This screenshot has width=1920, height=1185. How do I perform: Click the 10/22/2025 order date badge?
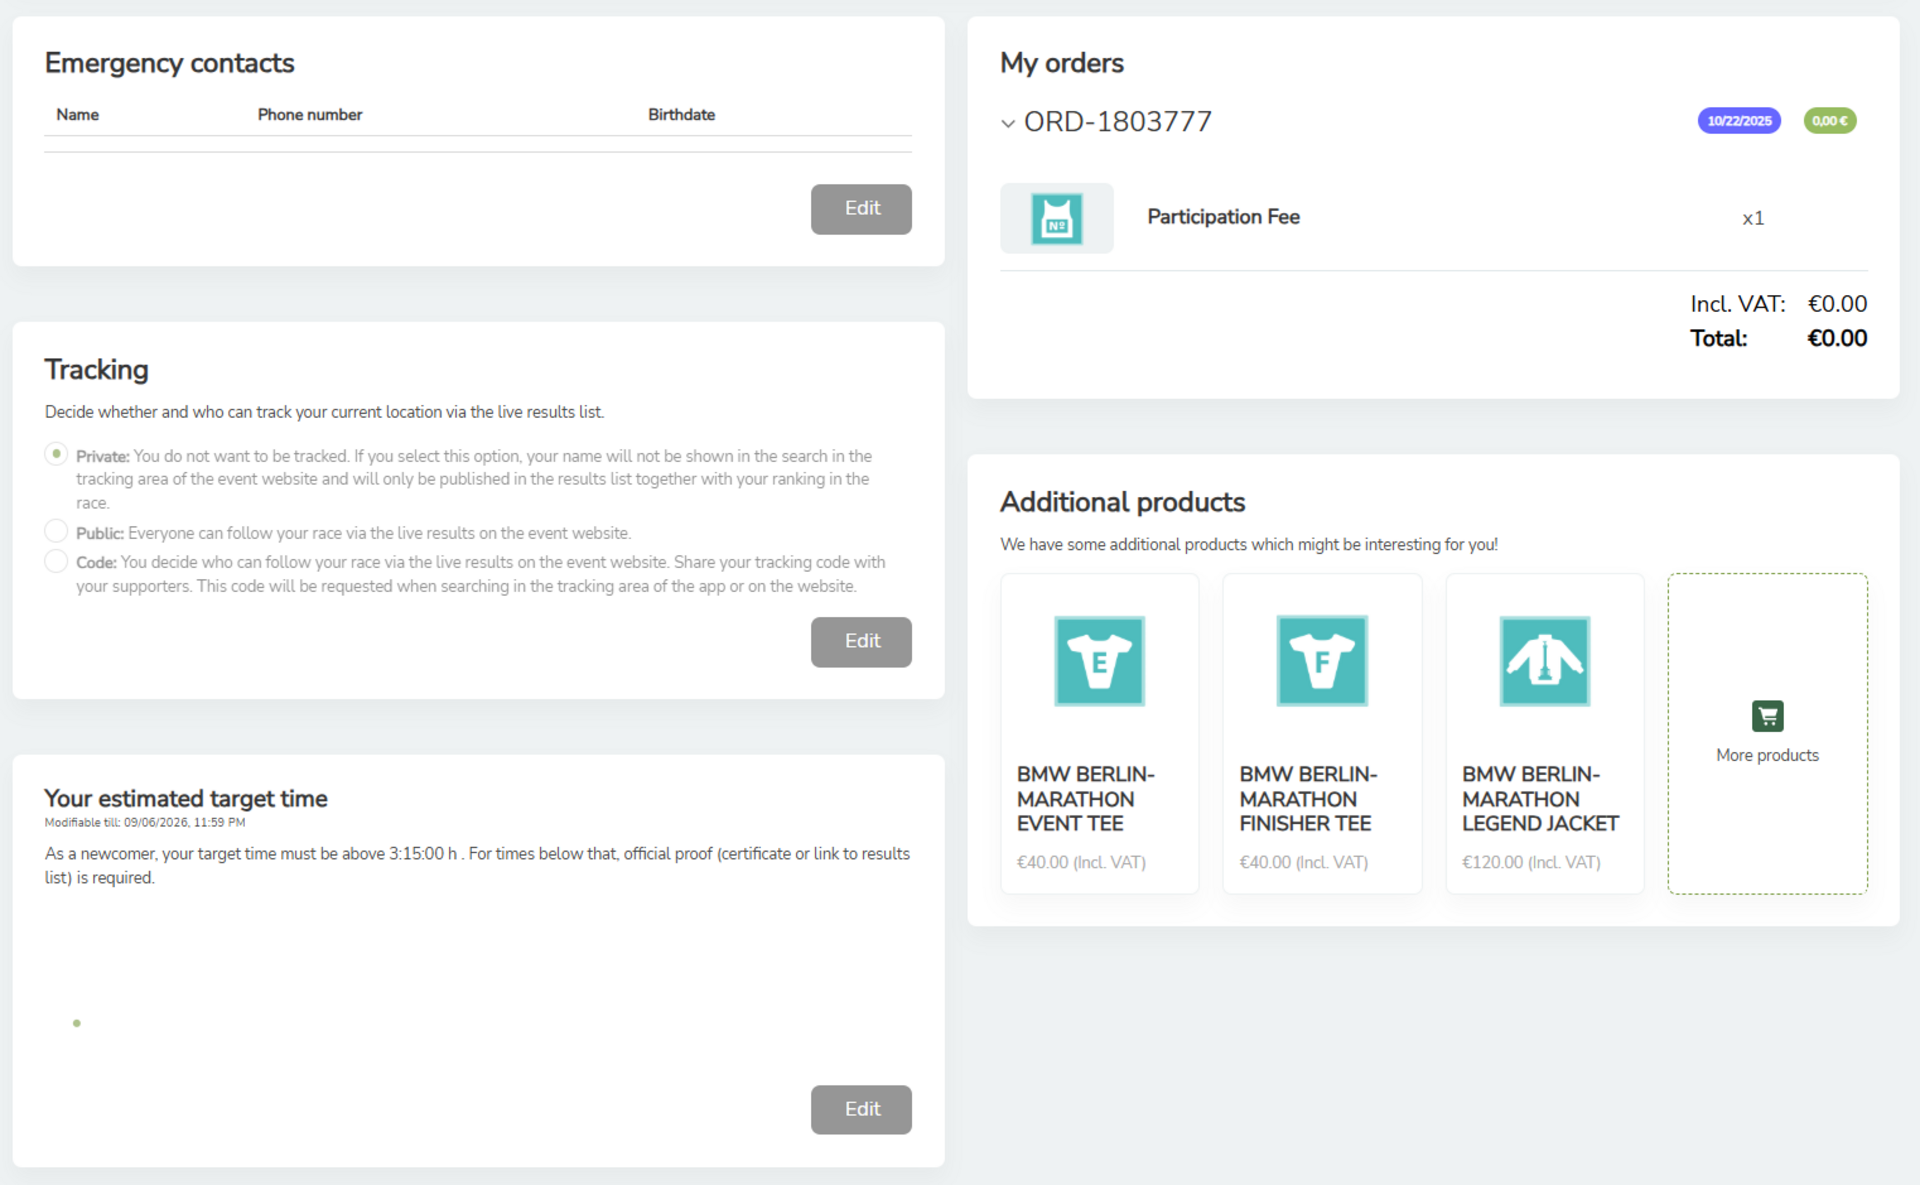tap(1739, 121)
